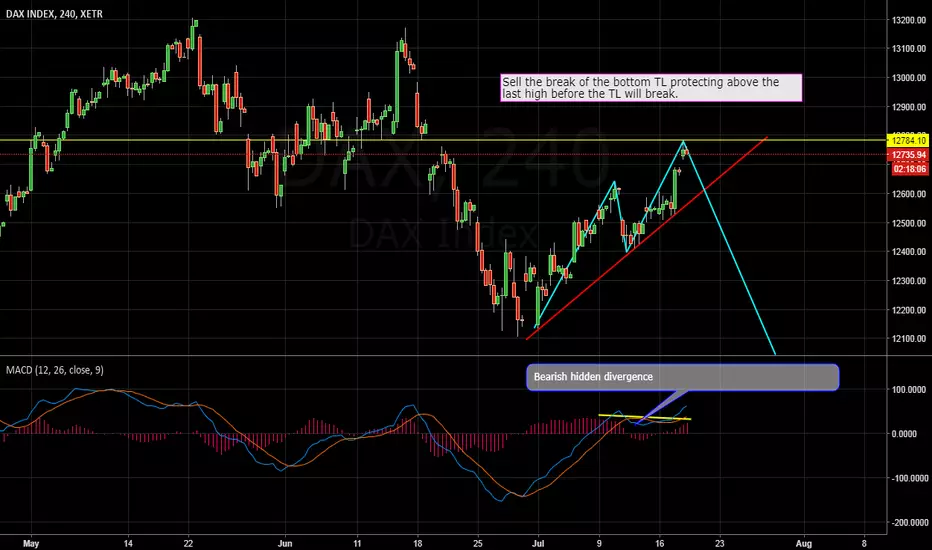This screenshot has width=932, height=550.
Task: Click the Jun label on the time axis
Action: pos(285,543)
